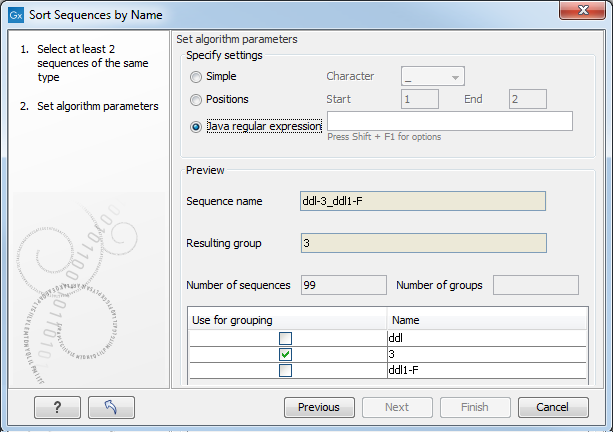Click the Gx application icon in title bar
Screen dimensions: 613x432
pyautogui.click(x=15, y=15)
